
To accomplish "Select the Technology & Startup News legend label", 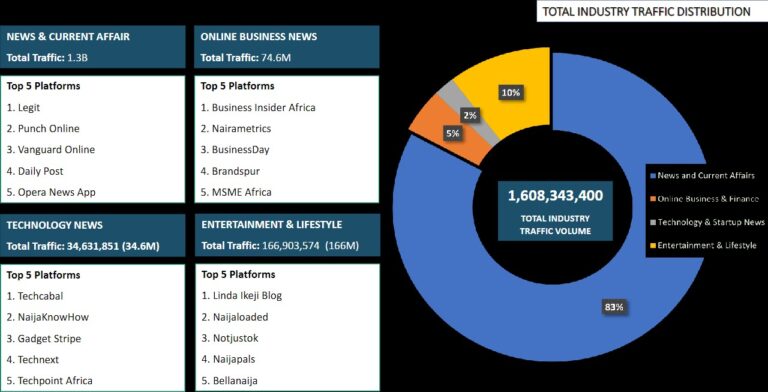I will pos(711,222).
